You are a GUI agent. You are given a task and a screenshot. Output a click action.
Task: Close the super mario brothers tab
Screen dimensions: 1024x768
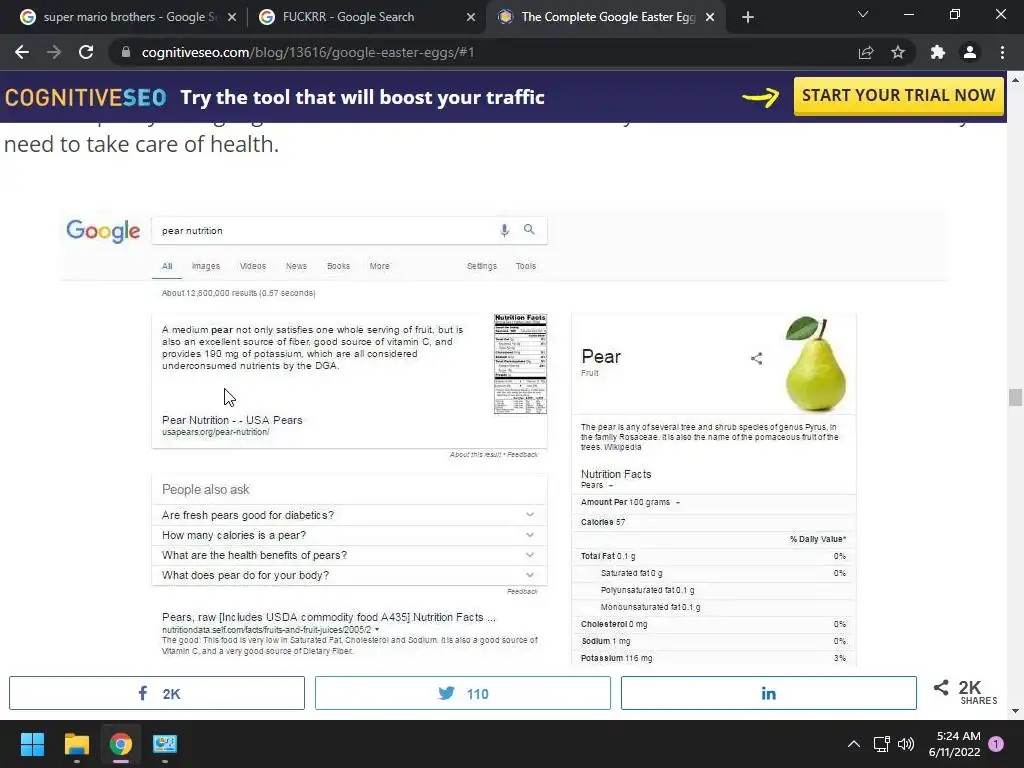(232, 17)
